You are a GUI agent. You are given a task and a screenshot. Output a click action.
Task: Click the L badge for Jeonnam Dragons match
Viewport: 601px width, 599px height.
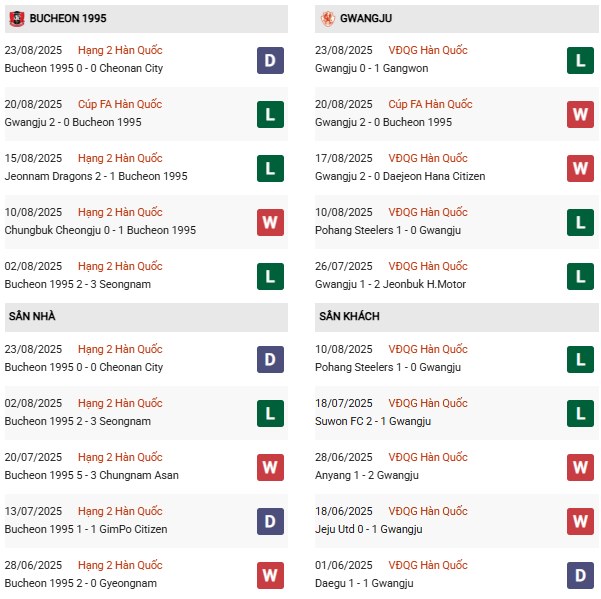pyautogui.click(x=269, y=168)
